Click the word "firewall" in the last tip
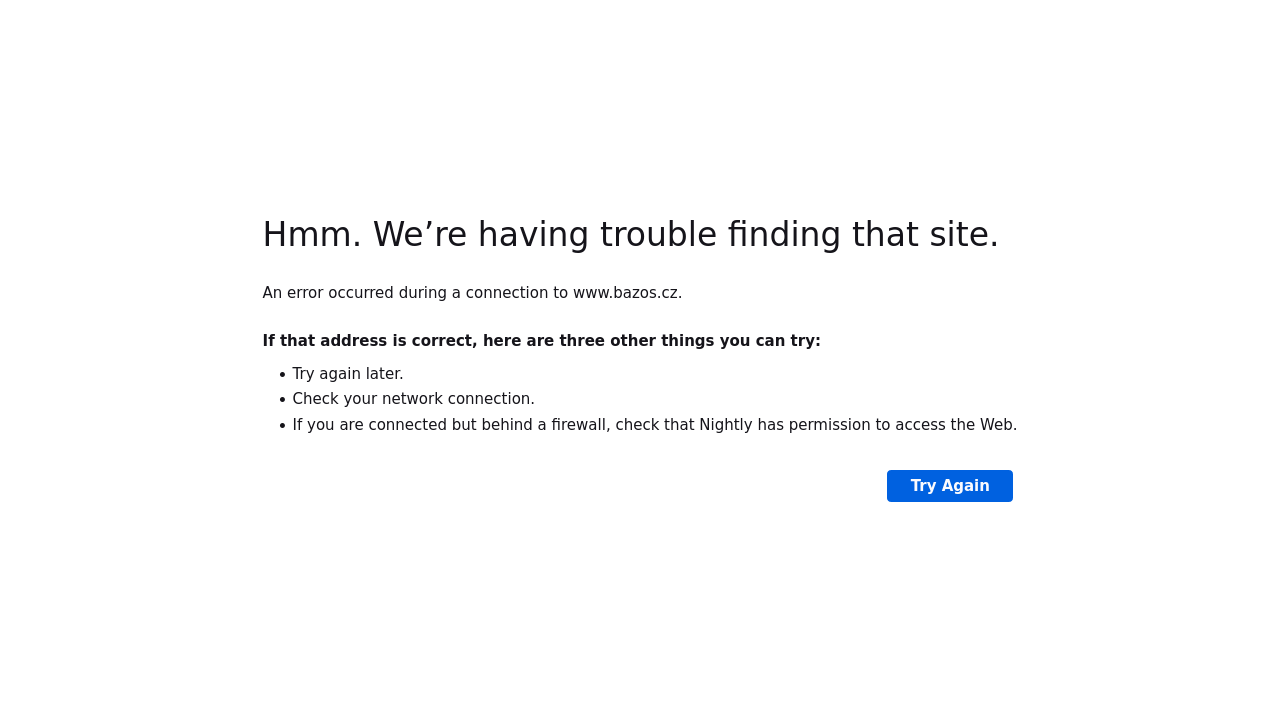 pyautogui.click(x=580, y=425)
